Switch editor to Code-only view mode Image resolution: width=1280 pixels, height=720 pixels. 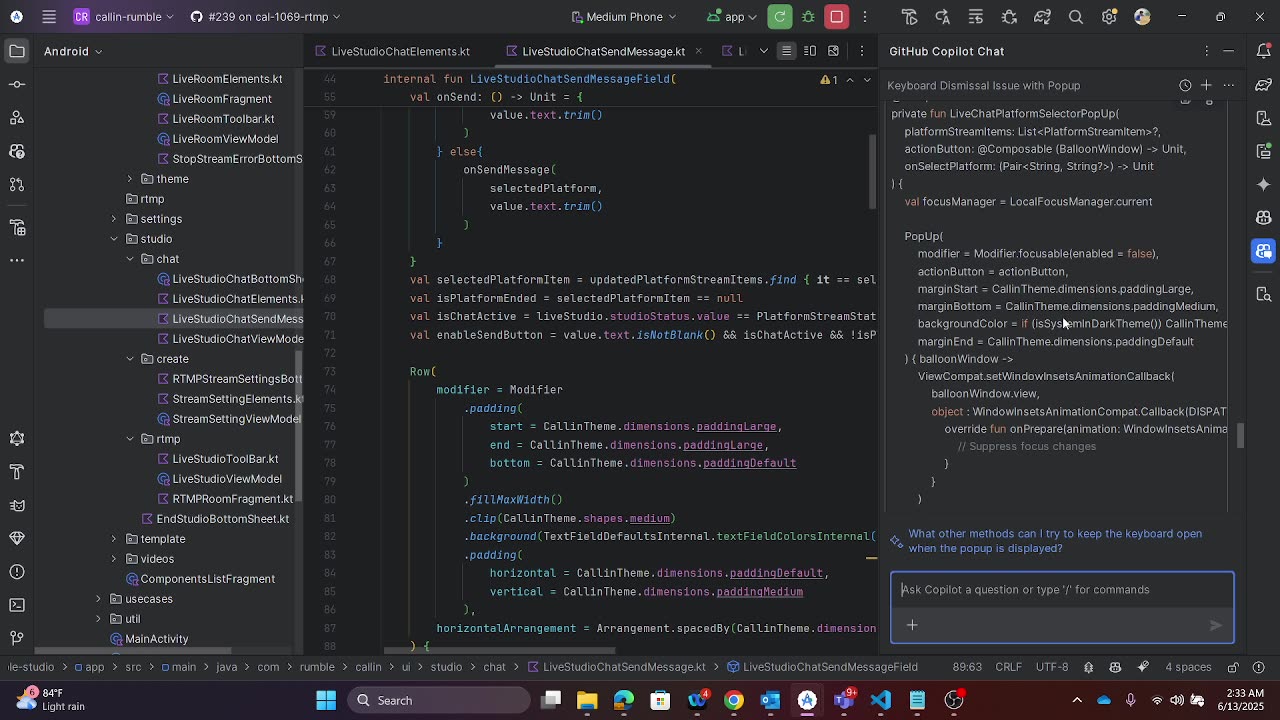tap(787, 51)
